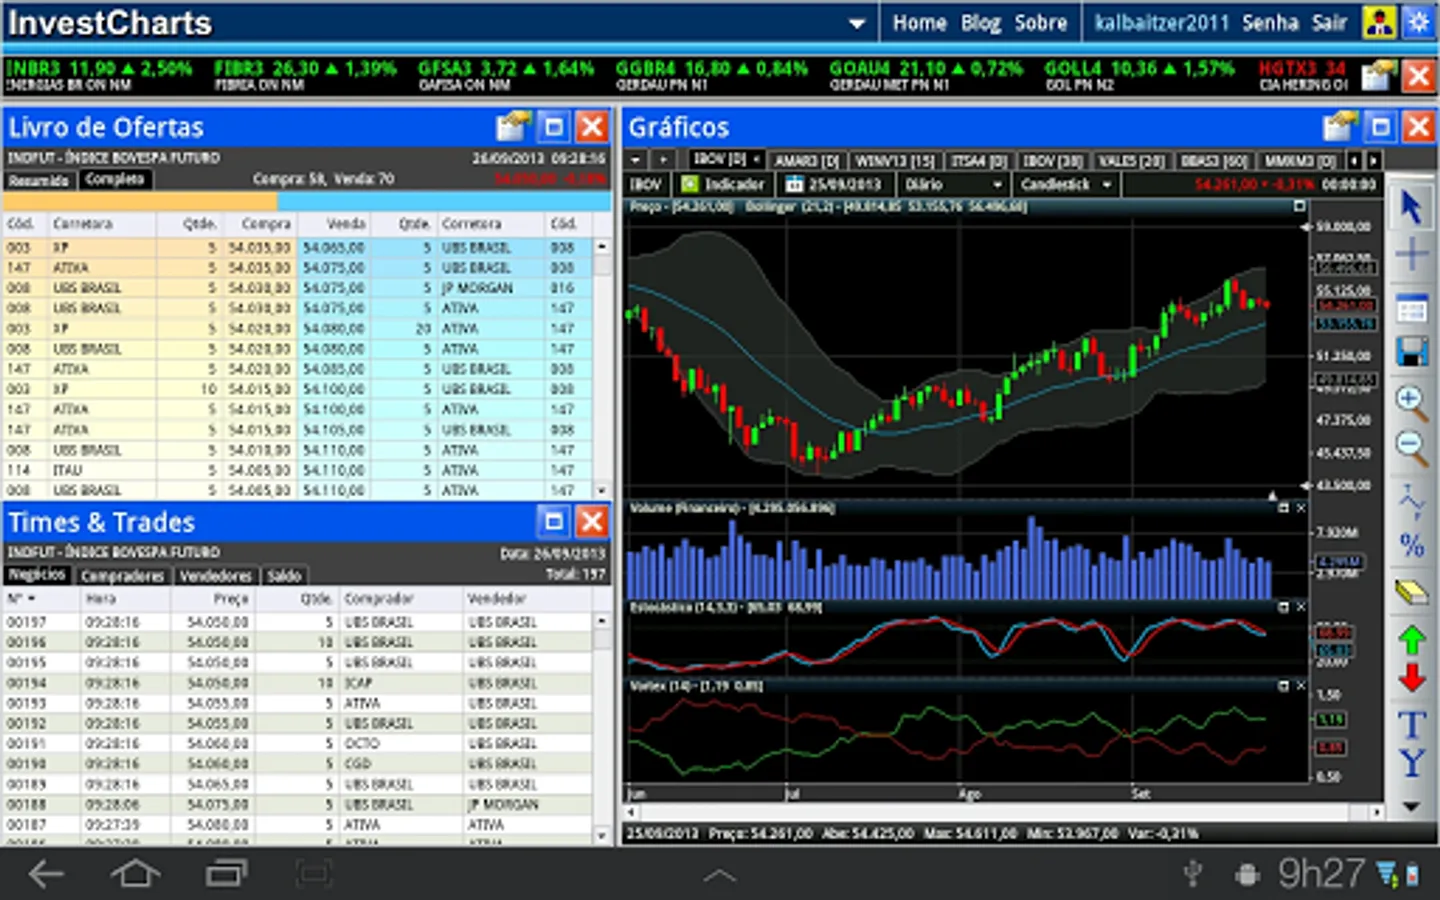
Task: Show previous chart tabs with left arrow
Action: click(1355, 160)
